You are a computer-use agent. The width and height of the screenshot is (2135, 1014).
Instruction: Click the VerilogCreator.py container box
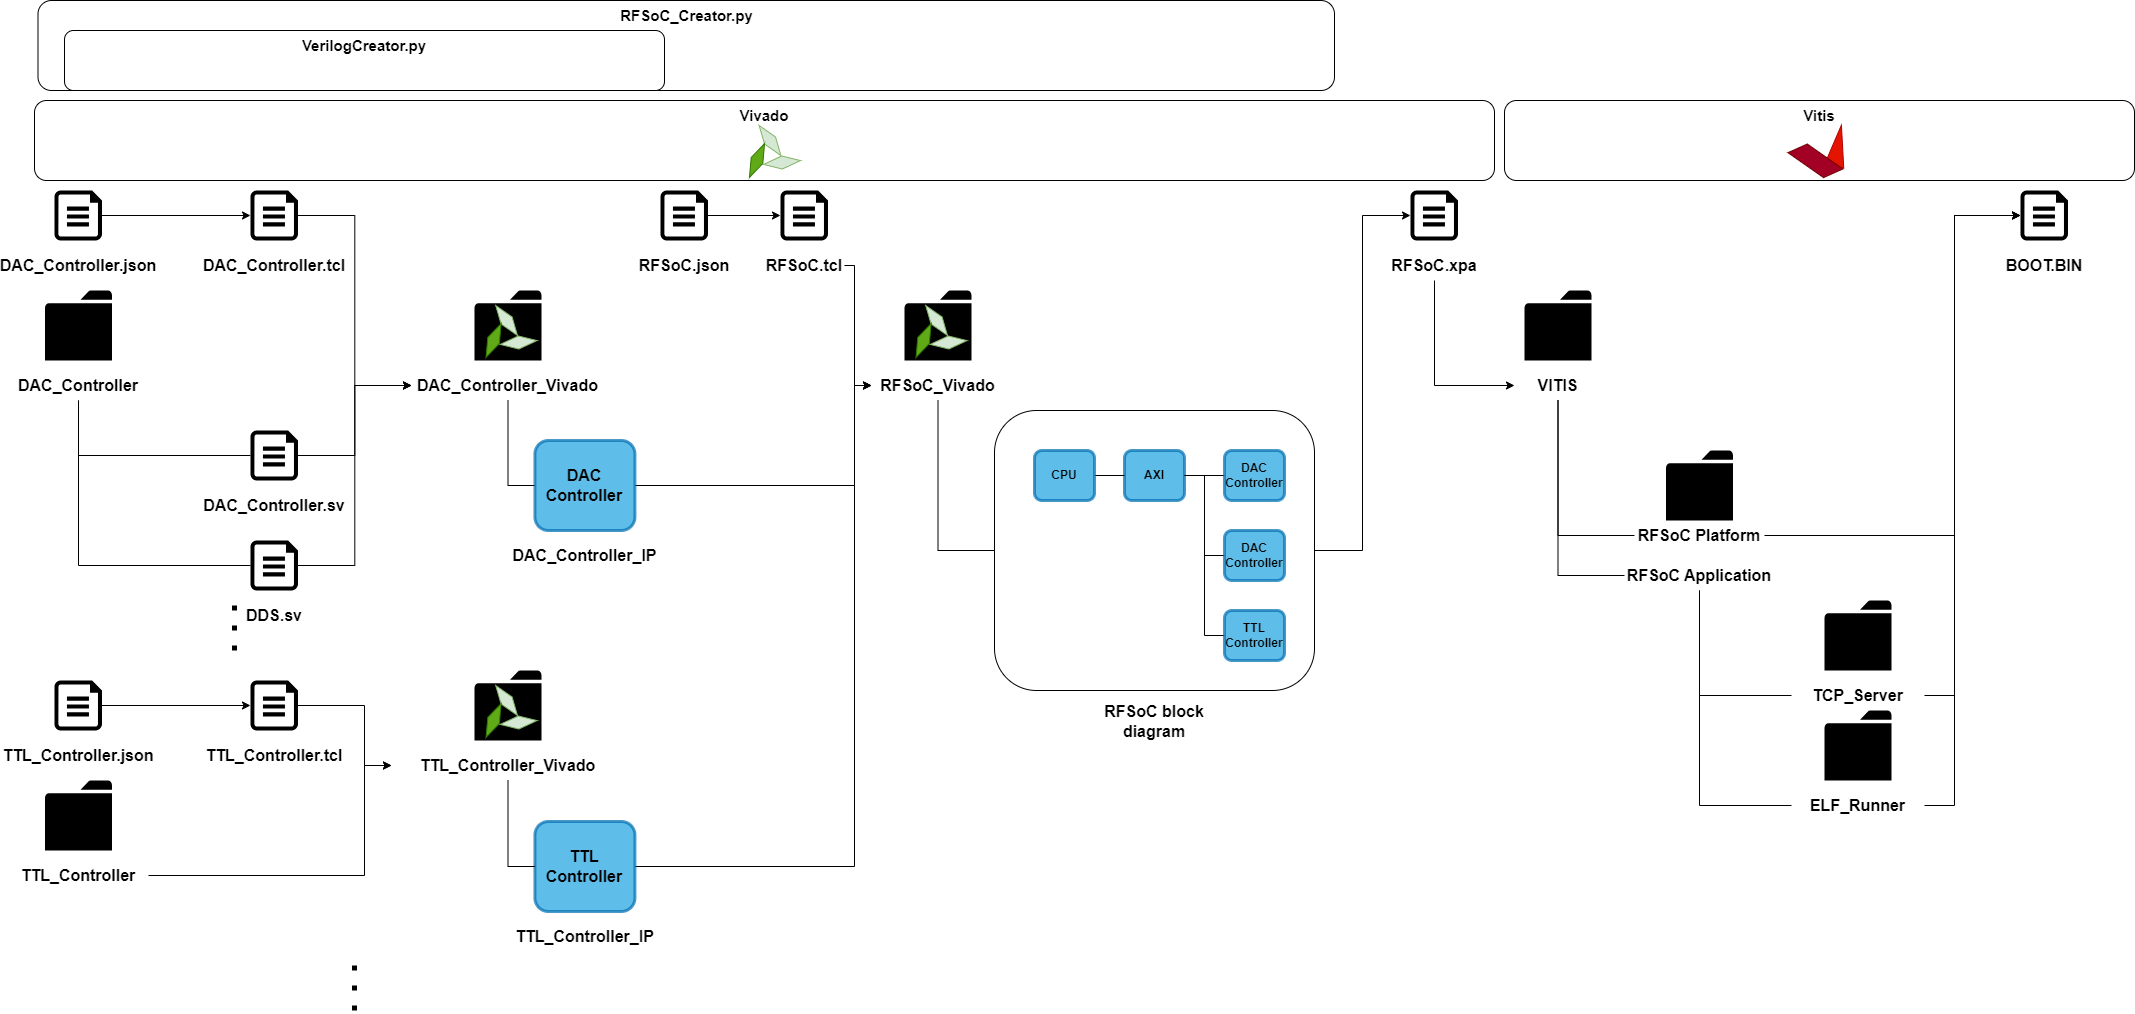coord(365,59)
